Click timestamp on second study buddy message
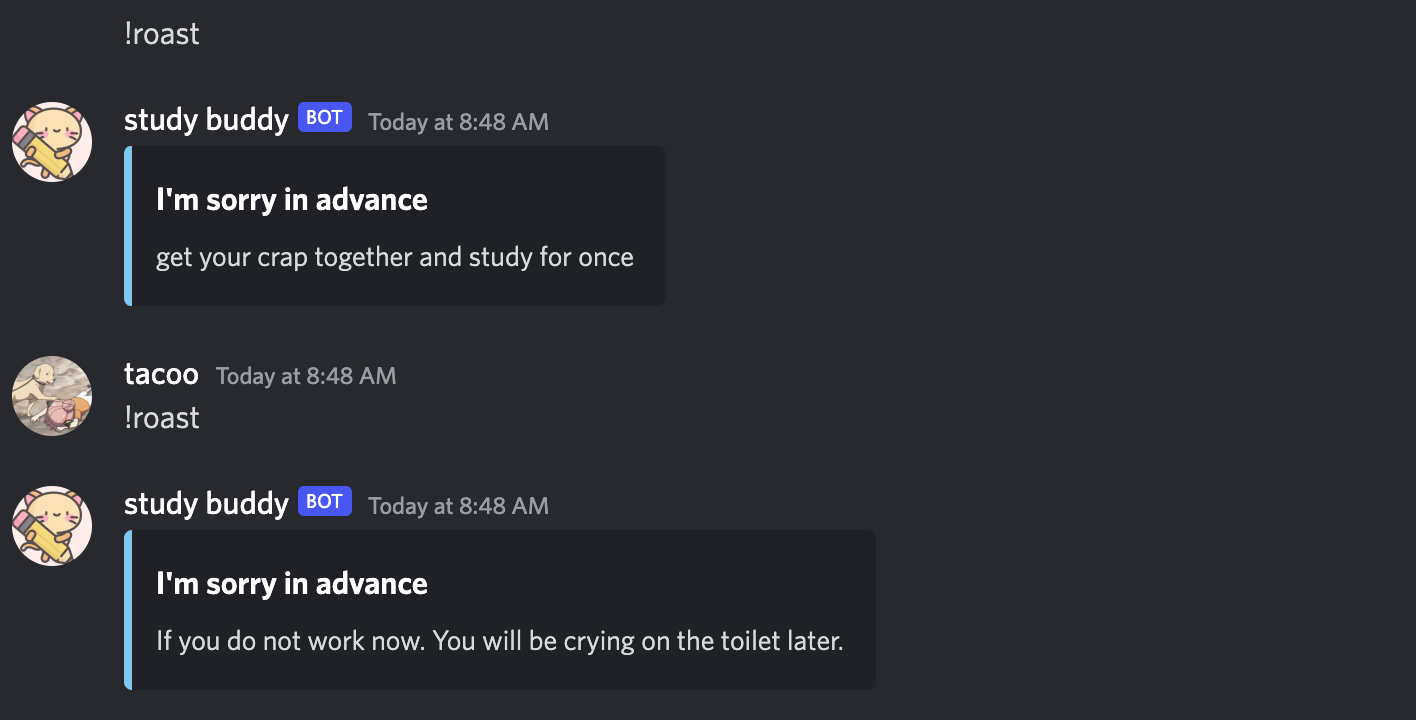1416x720 pixels. pos(458,506)
